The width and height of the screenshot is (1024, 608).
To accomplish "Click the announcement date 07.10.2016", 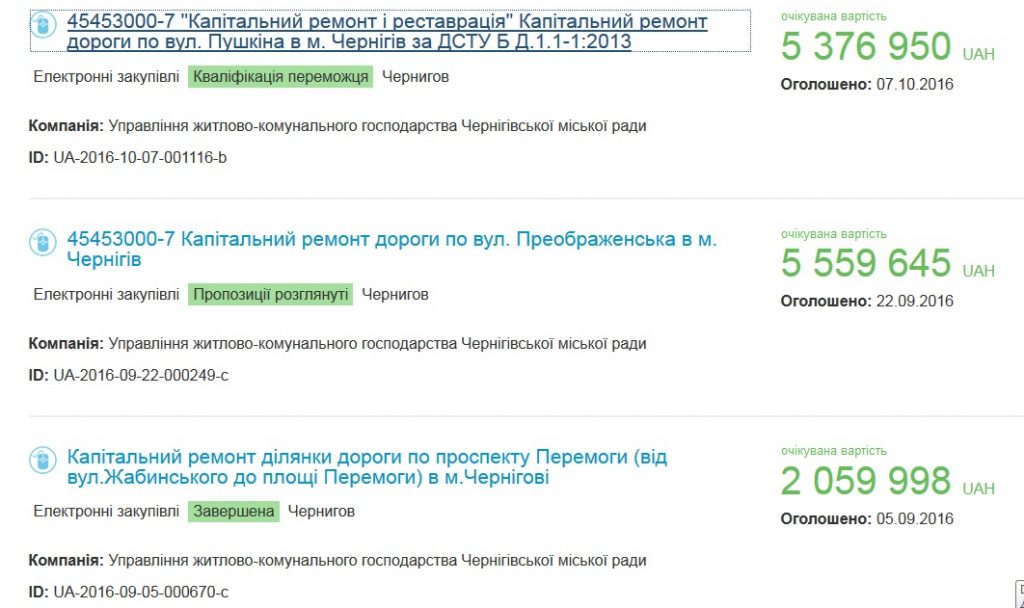I will click(x=914, y=84).
